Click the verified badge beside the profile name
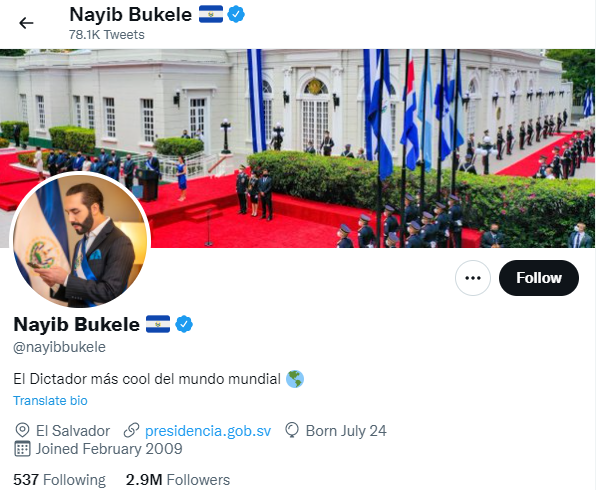Image resolution: width=607 pixels, height=490 pixels. [x=184, y=324]
